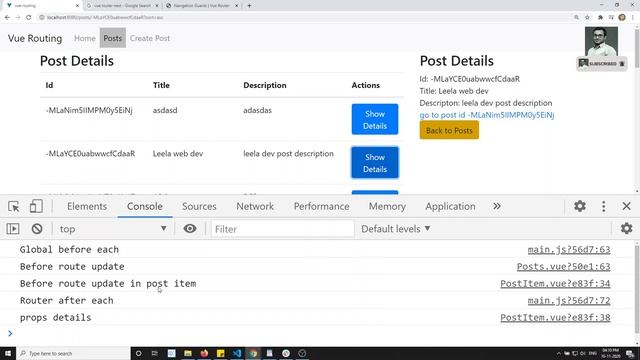This screenshot has width=640, height=360.
Task: Open the Performance tab
Action: point(322,206)
